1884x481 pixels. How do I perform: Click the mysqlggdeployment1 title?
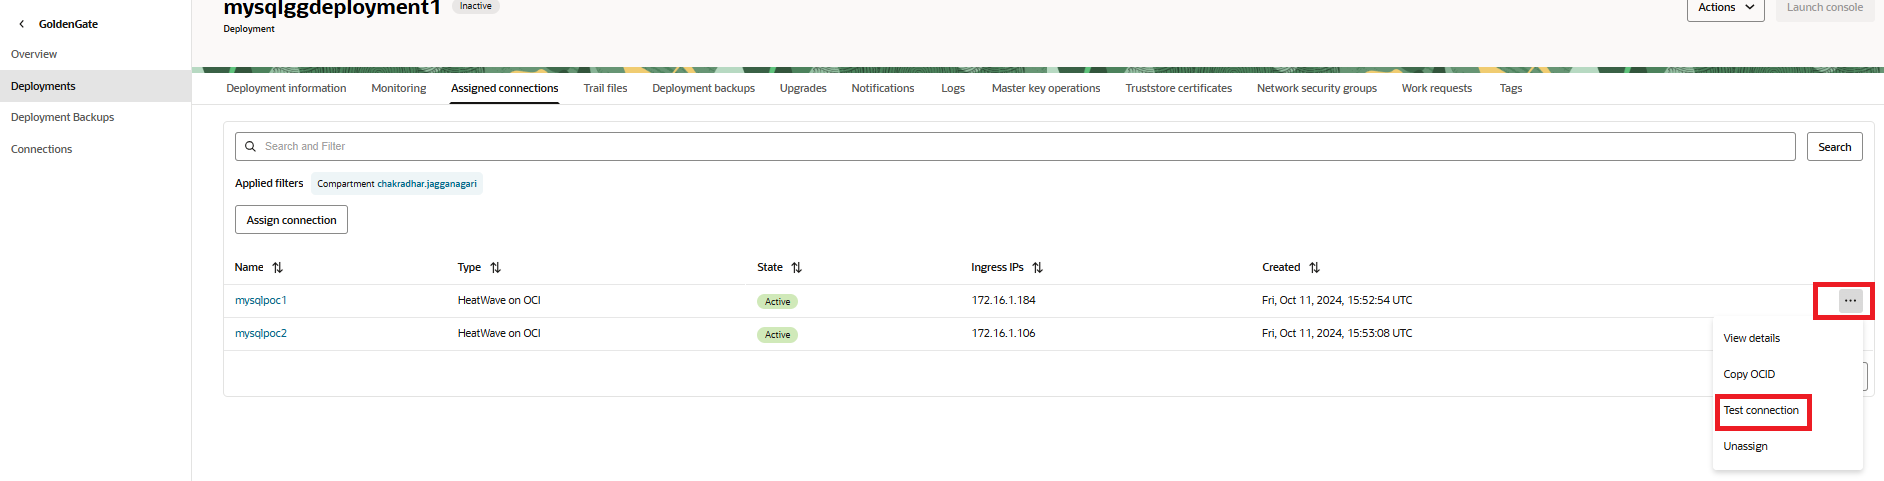coord(332,8)
